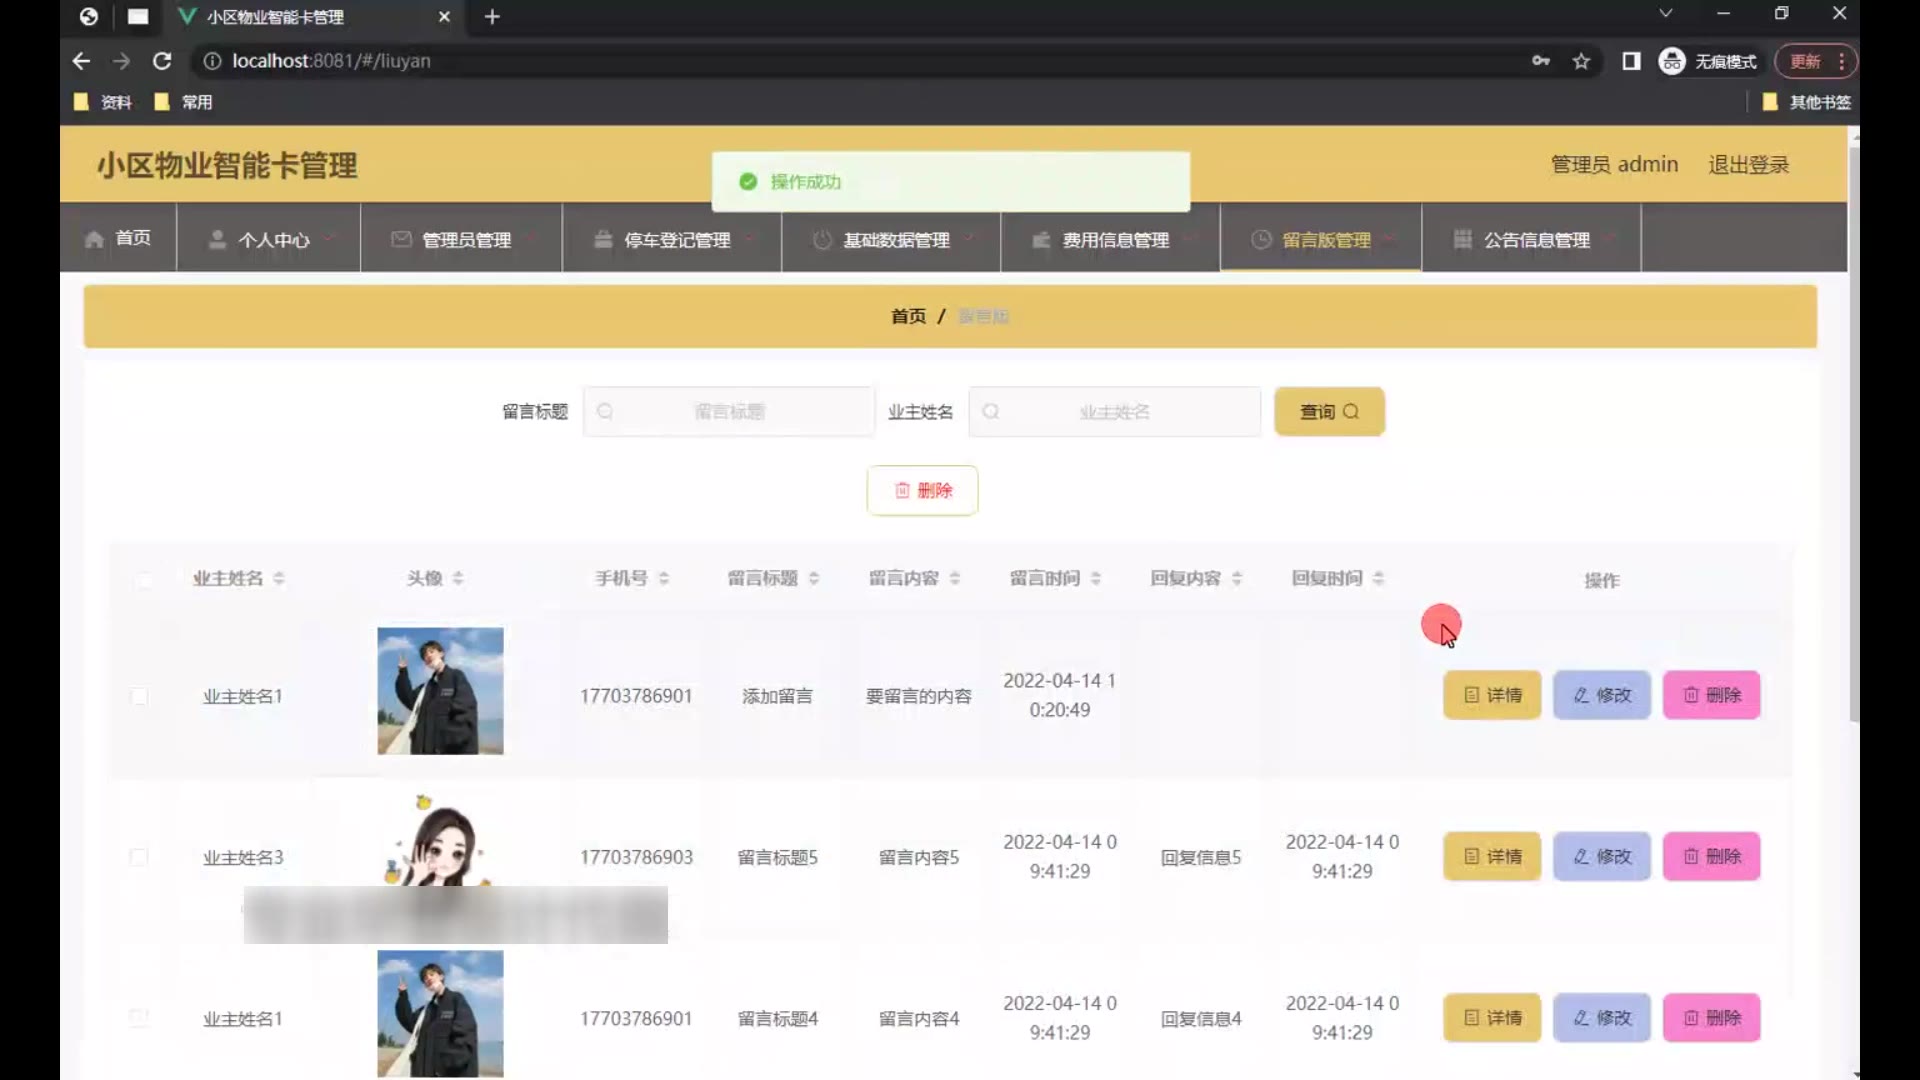Click 退出登录 to log out
The image size is (1920, 1080).
click(x=1748, y=165)
